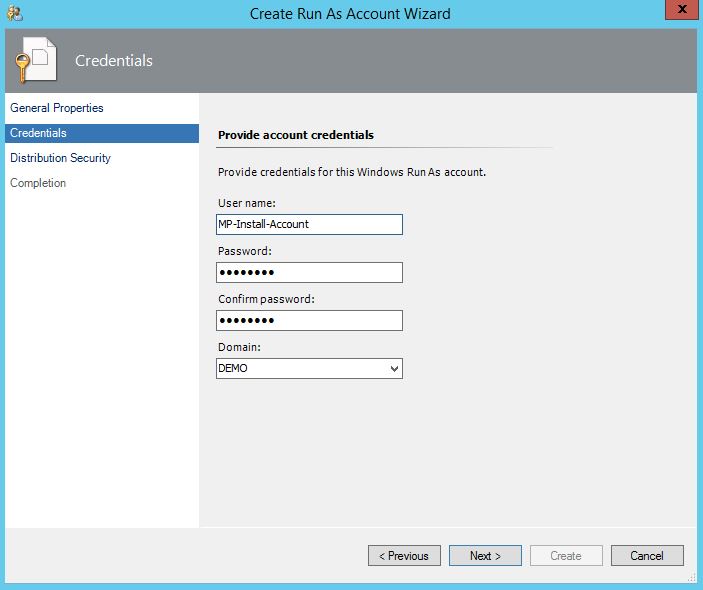
Task: Go back with the Previous button
Action: (404, 555)
